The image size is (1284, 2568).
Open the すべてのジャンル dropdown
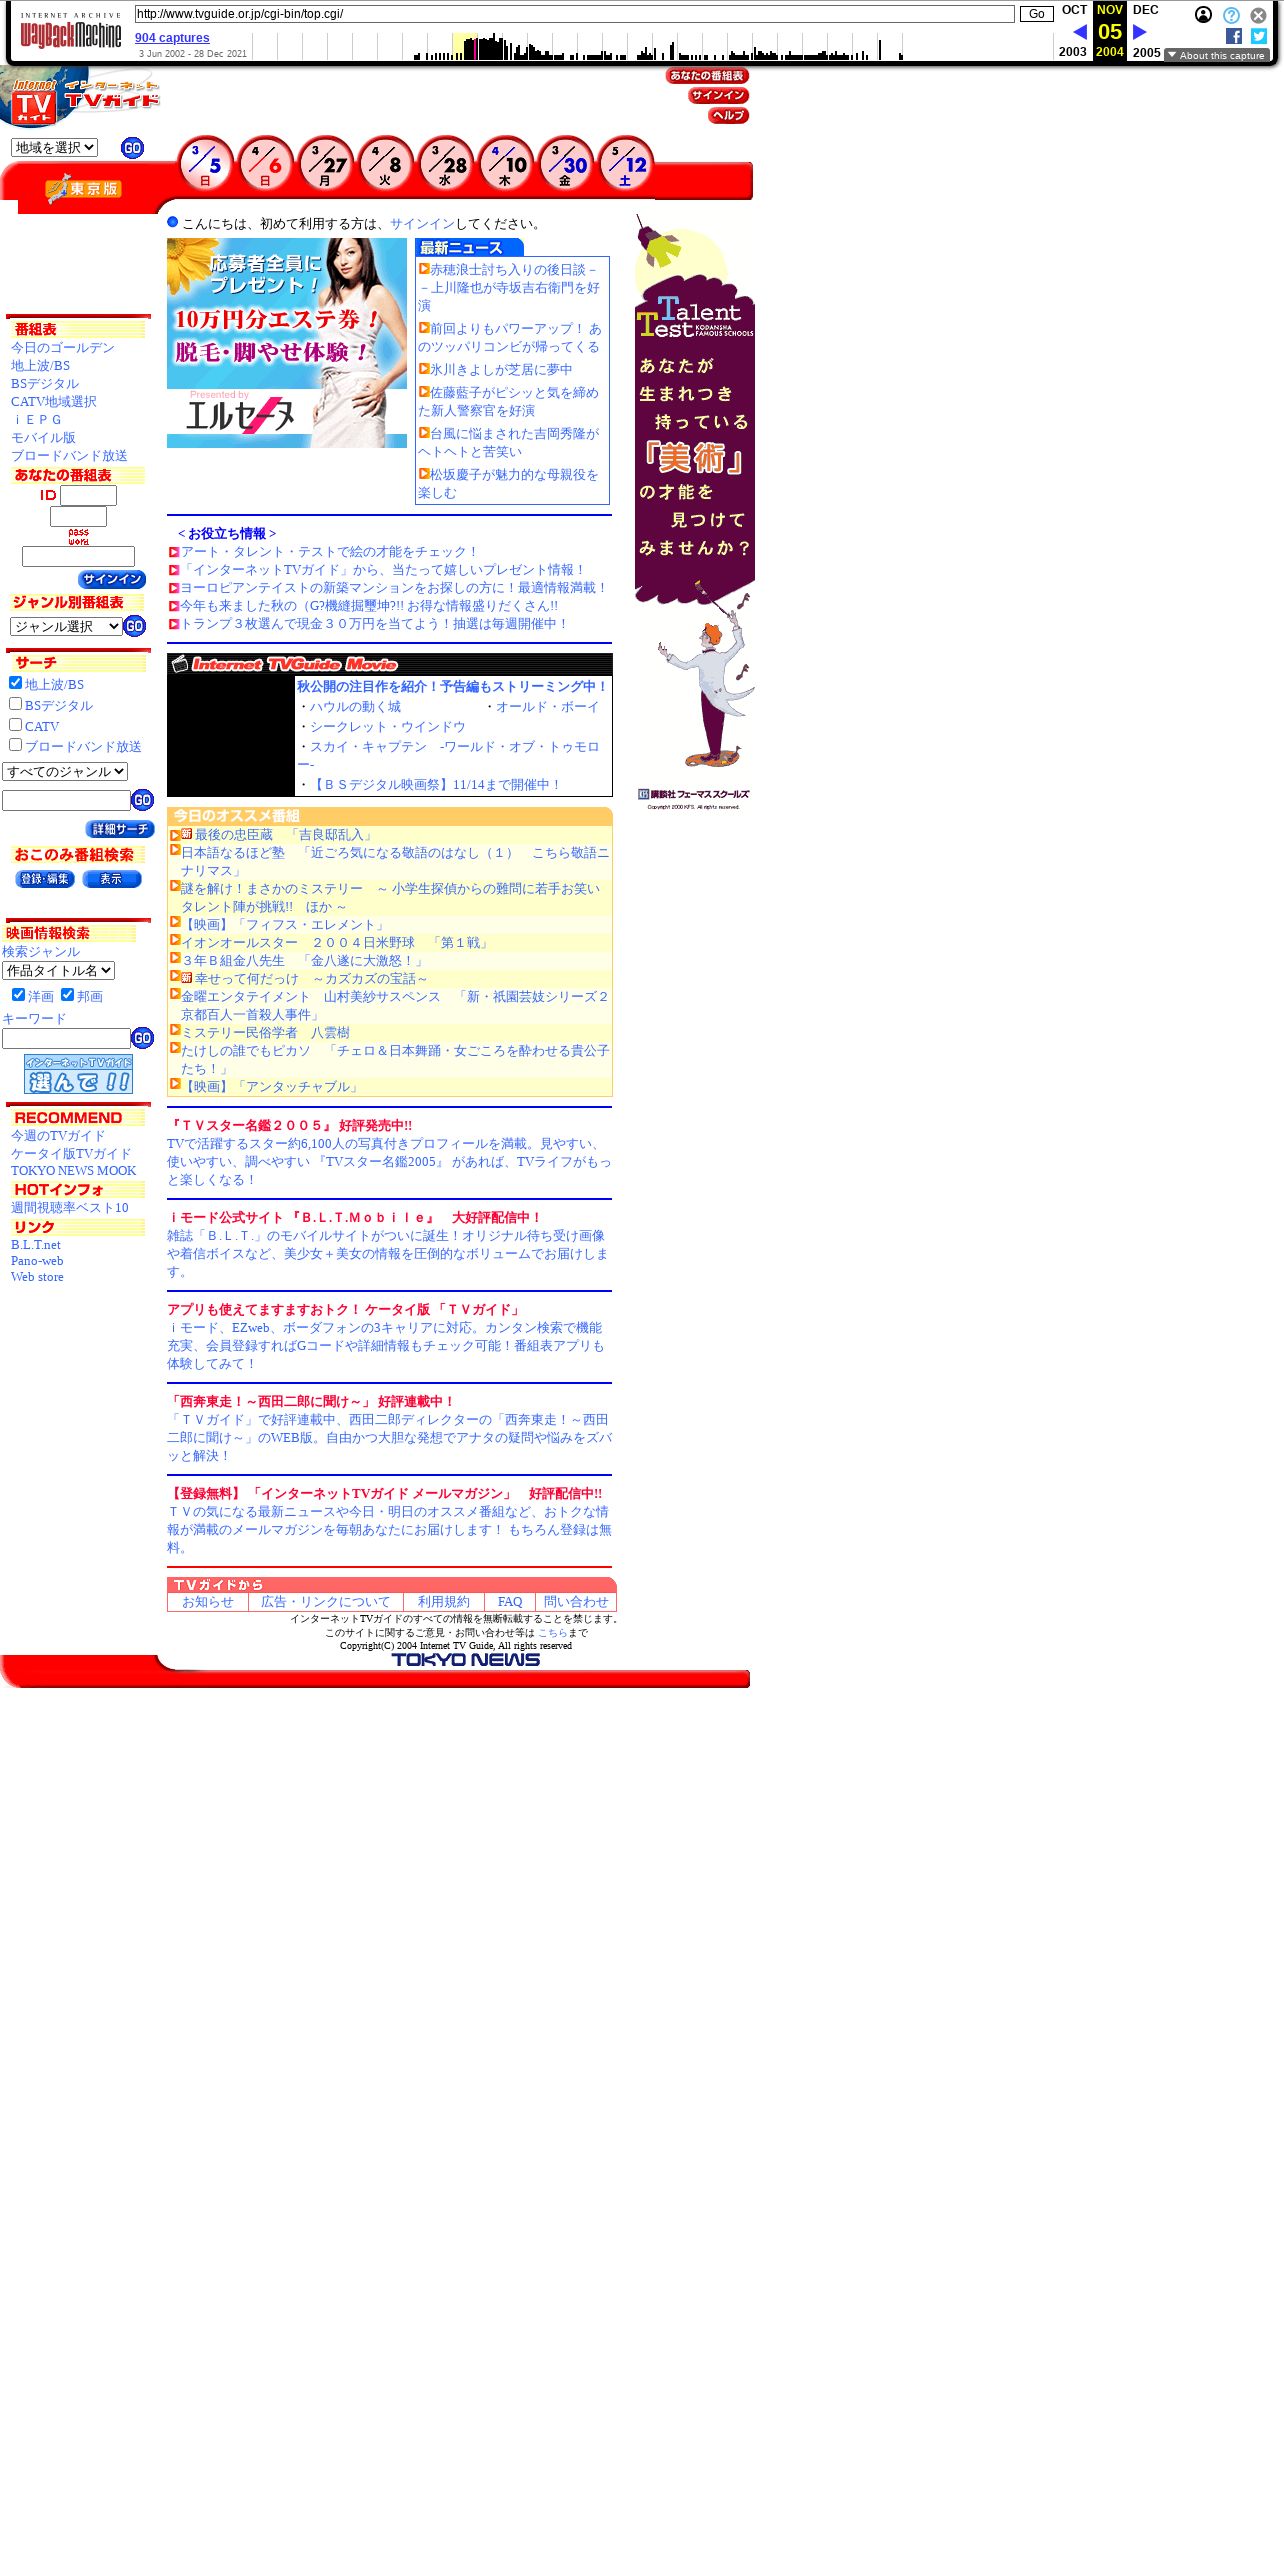[x=65, y=771]
